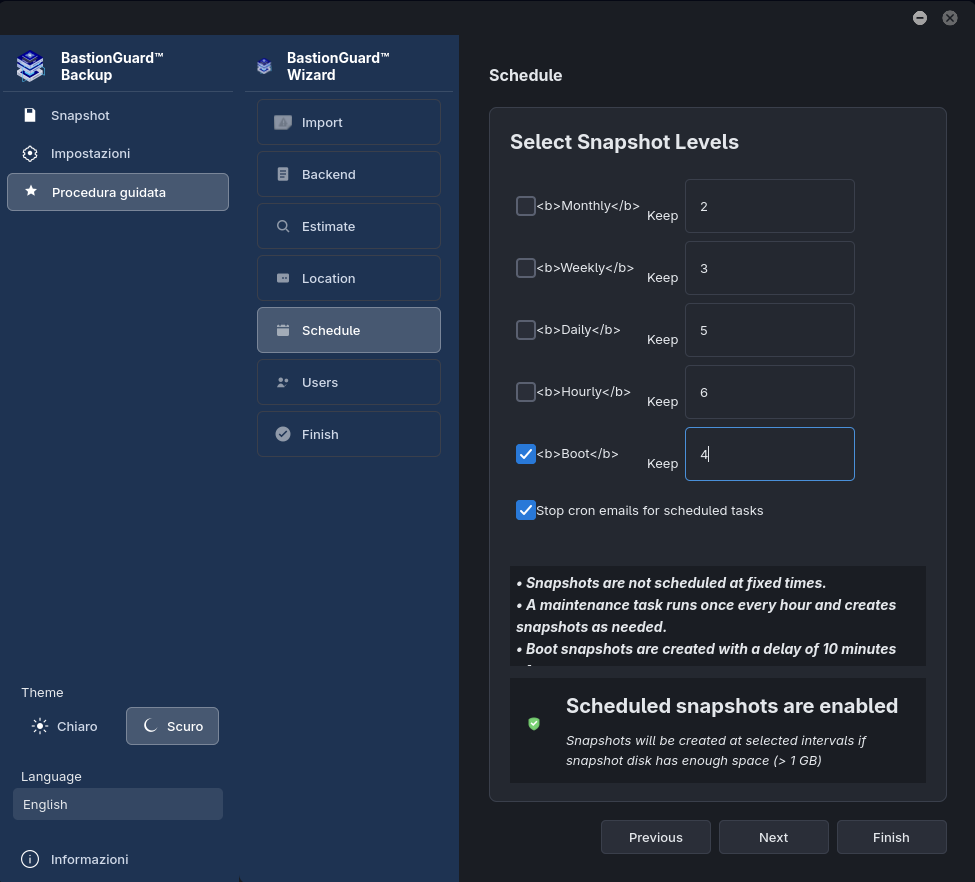Screen dimensions: 975x882
Task: Minimize the BastionGuard window
Action: tap(920, 18)
